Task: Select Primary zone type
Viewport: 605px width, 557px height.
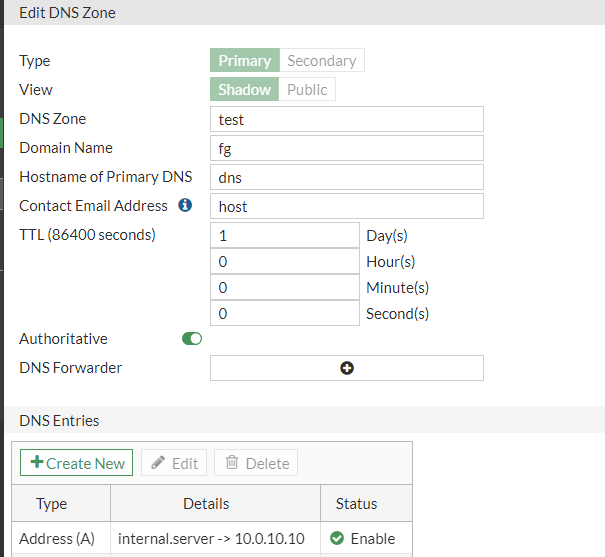Action: coord(245,61)
